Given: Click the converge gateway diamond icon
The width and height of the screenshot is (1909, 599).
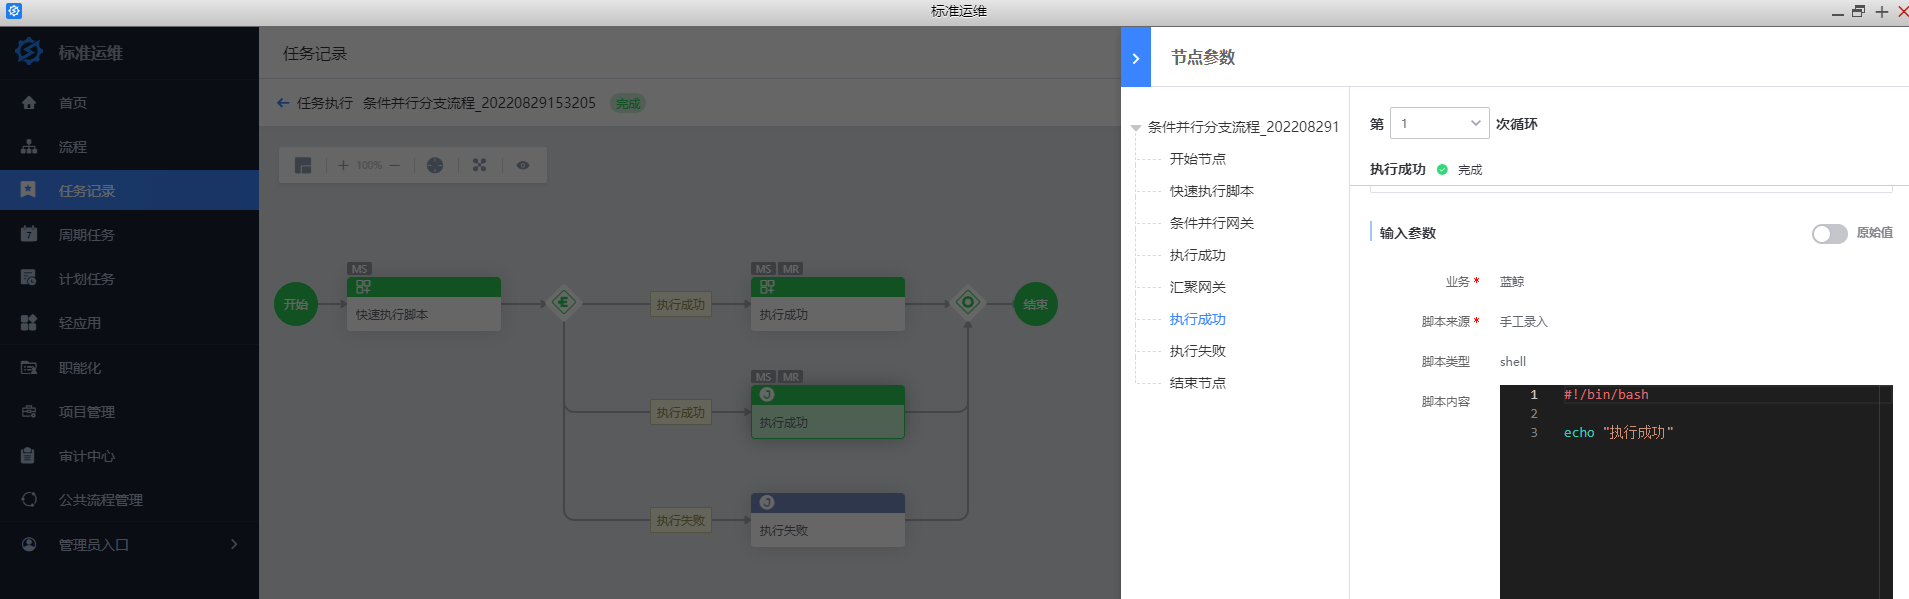Looking at the screenshot, I should click(968, 302).
